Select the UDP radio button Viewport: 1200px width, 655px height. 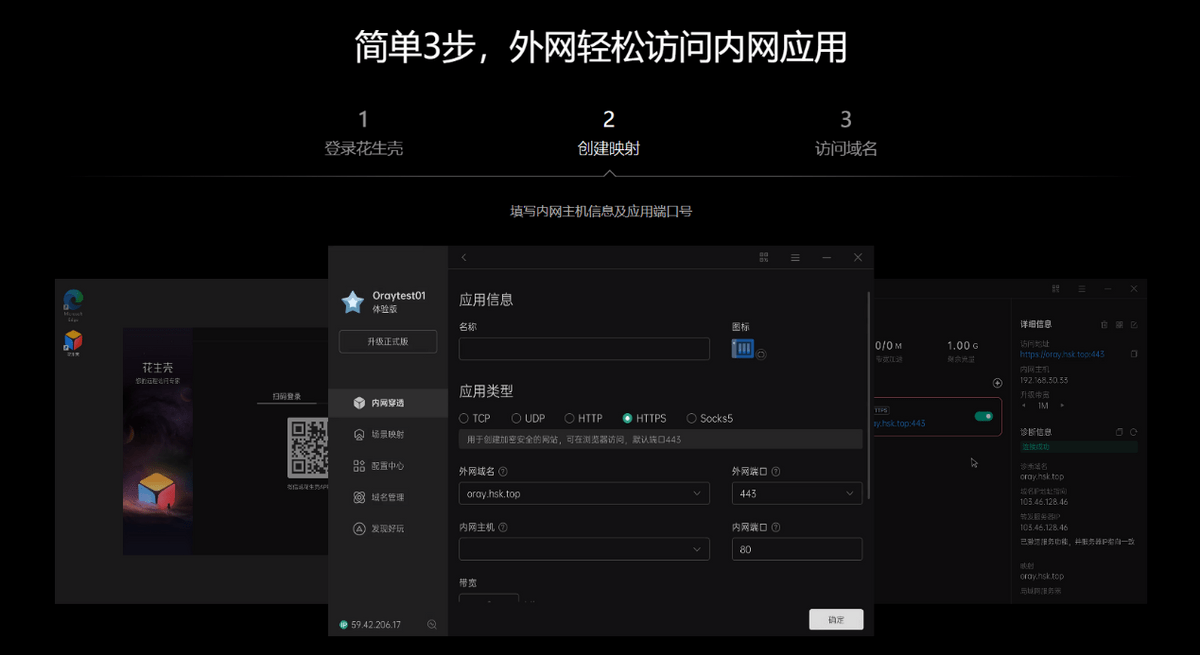pyautogui.click(x=516, y=419)
